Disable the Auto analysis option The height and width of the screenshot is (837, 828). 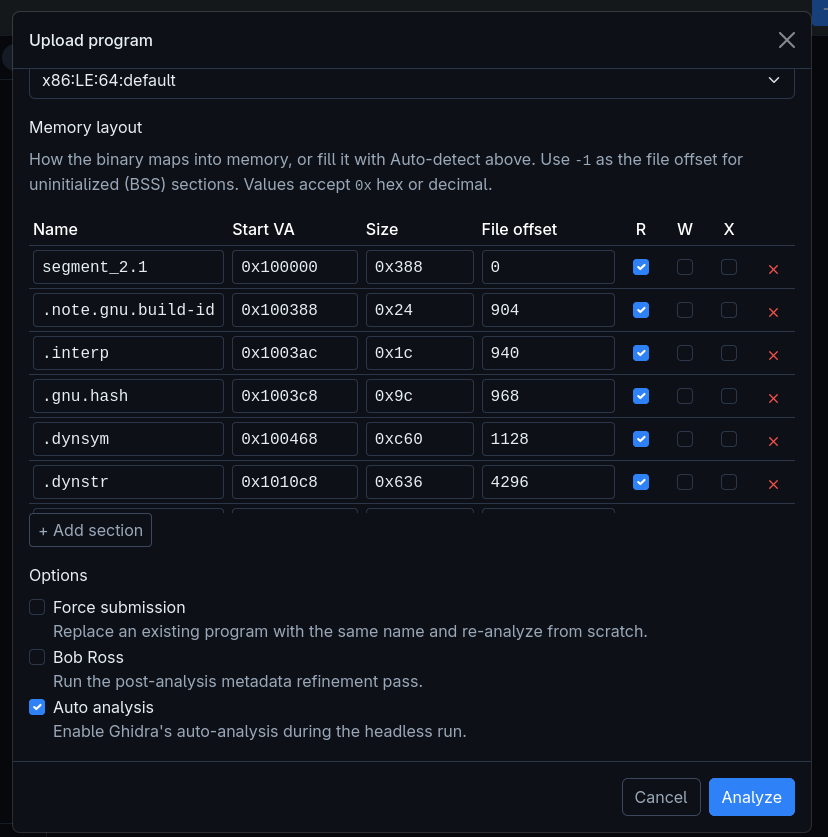[37, 707]
